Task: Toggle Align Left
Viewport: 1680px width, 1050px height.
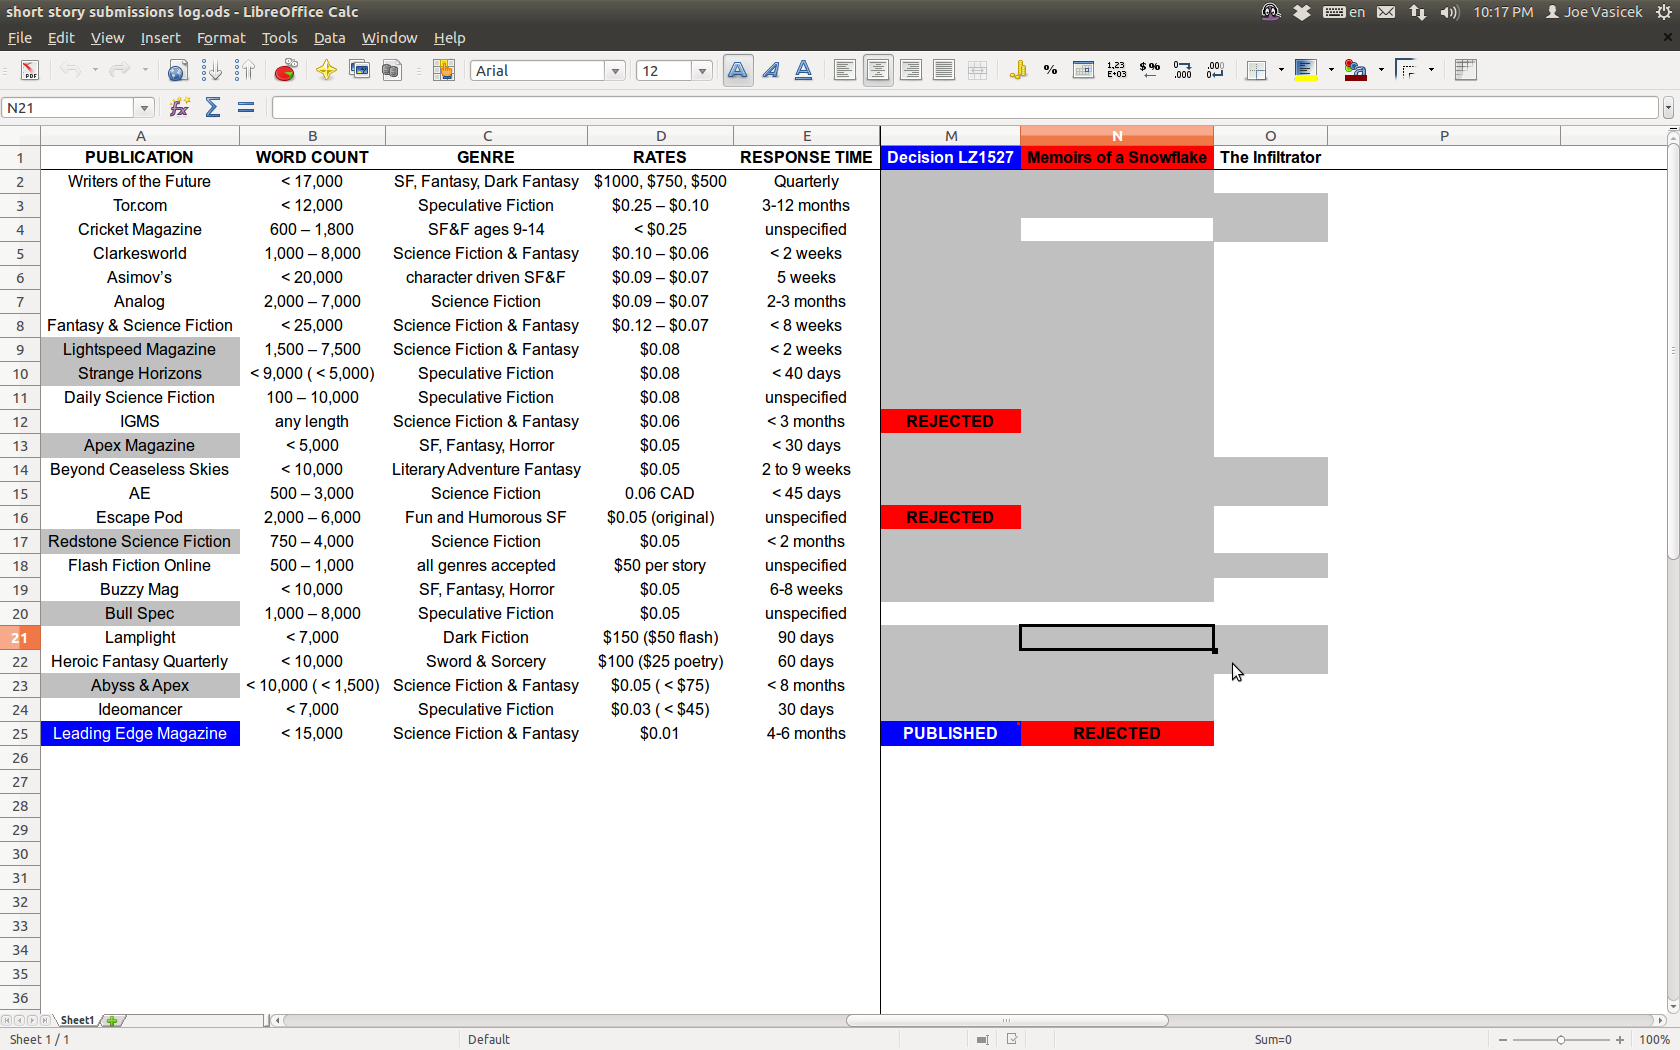Action: (x=845, y=70)
